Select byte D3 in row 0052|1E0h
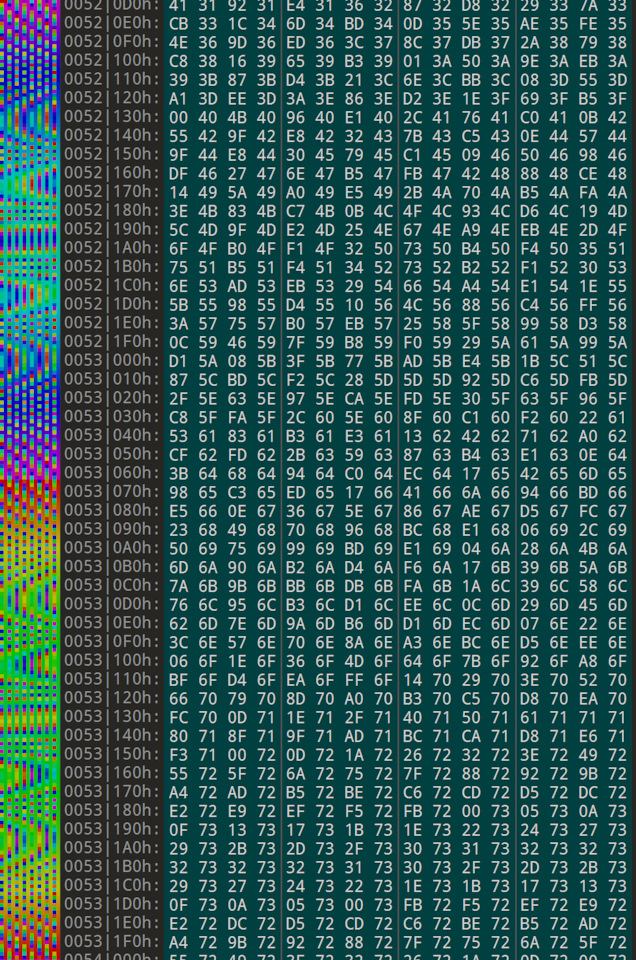Screen dimensions: 636x960 pos(588,324)
